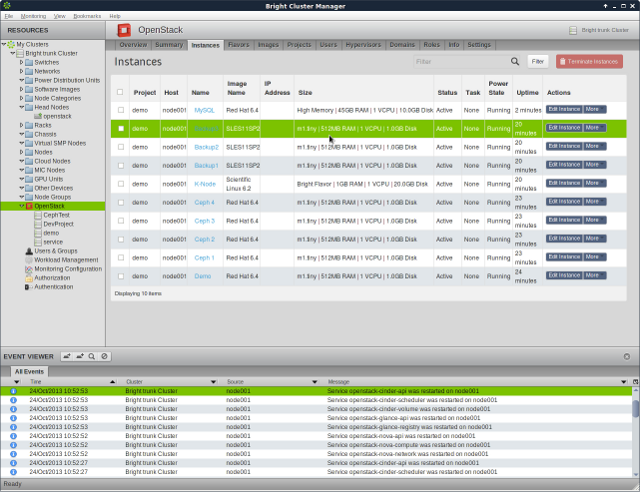Click the filter search magnifier icon

click(x=515, y=61)
